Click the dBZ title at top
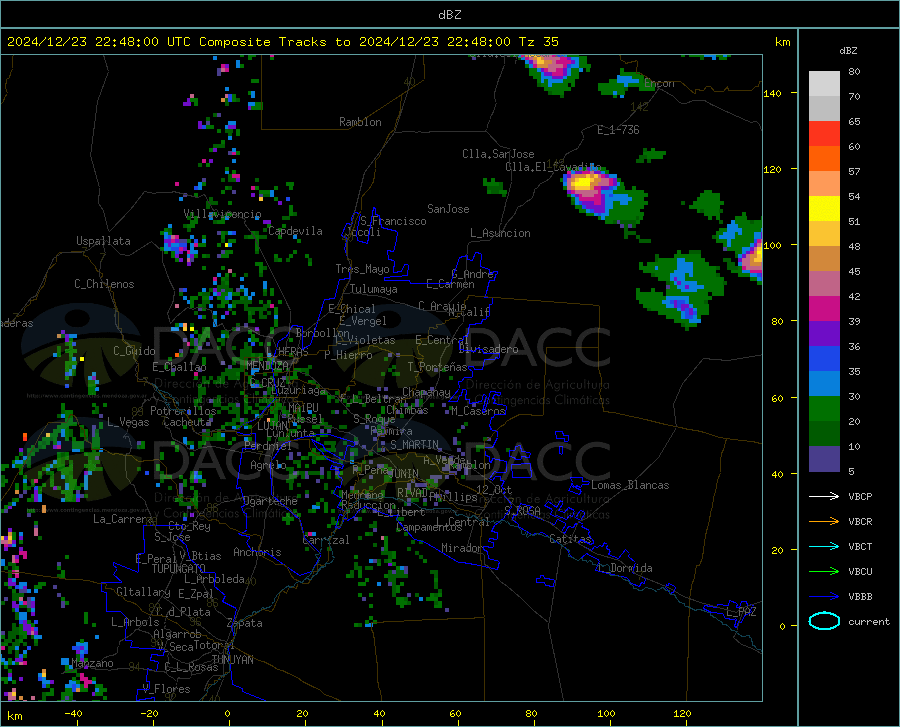This screenshot has height=727, width=900. 449,15
